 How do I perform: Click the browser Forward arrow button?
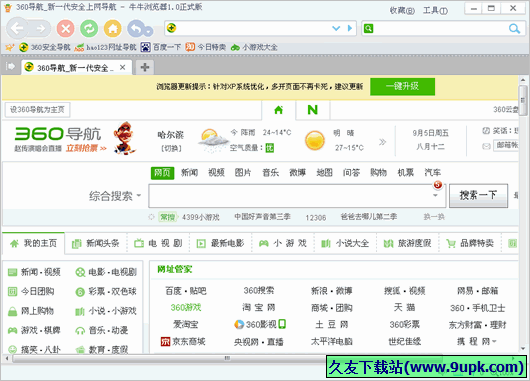[x=41, y=29]
